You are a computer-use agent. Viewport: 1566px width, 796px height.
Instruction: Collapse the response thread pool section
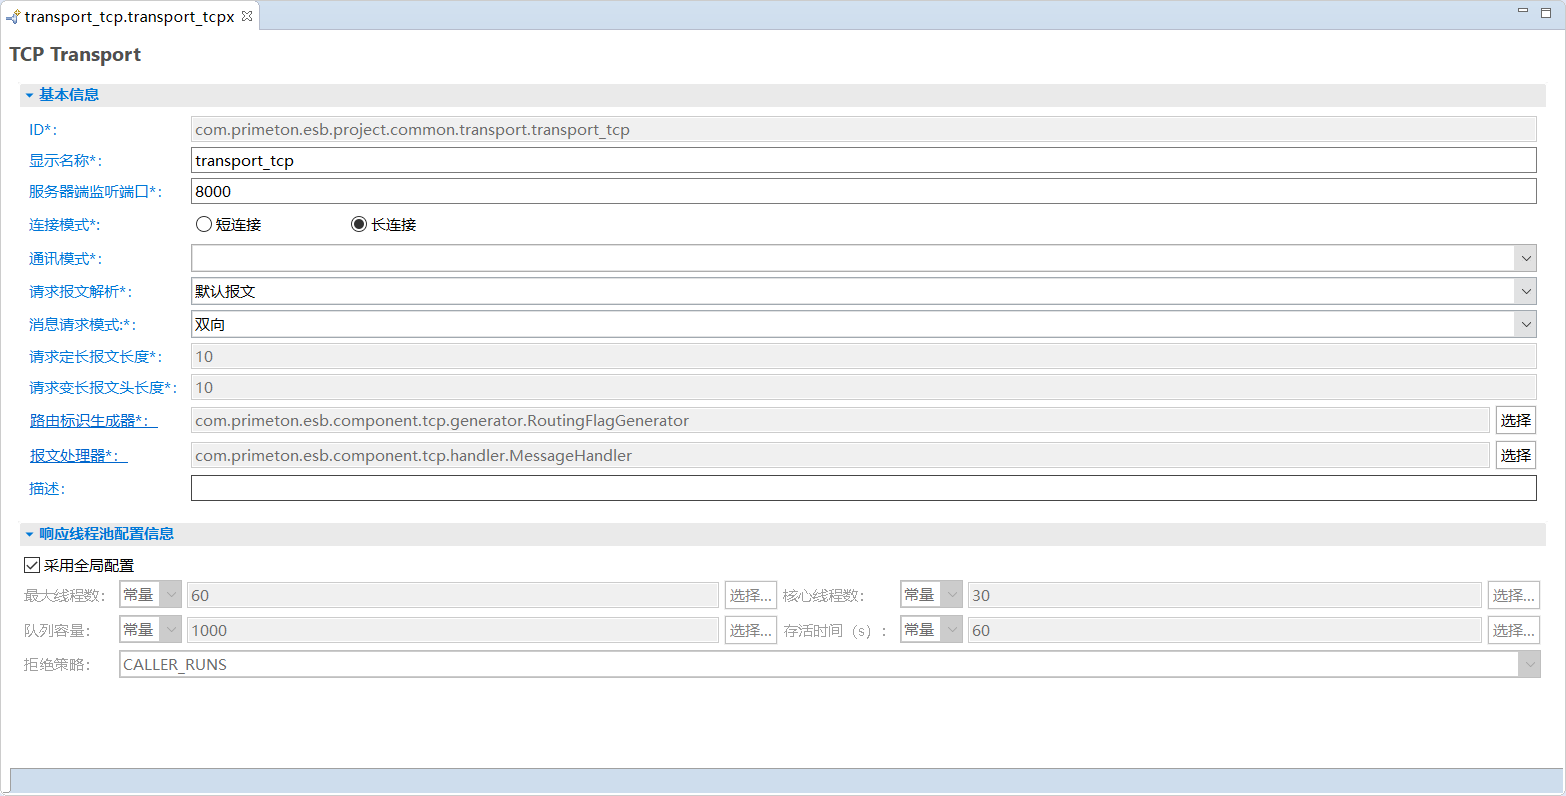pos(30,535)
